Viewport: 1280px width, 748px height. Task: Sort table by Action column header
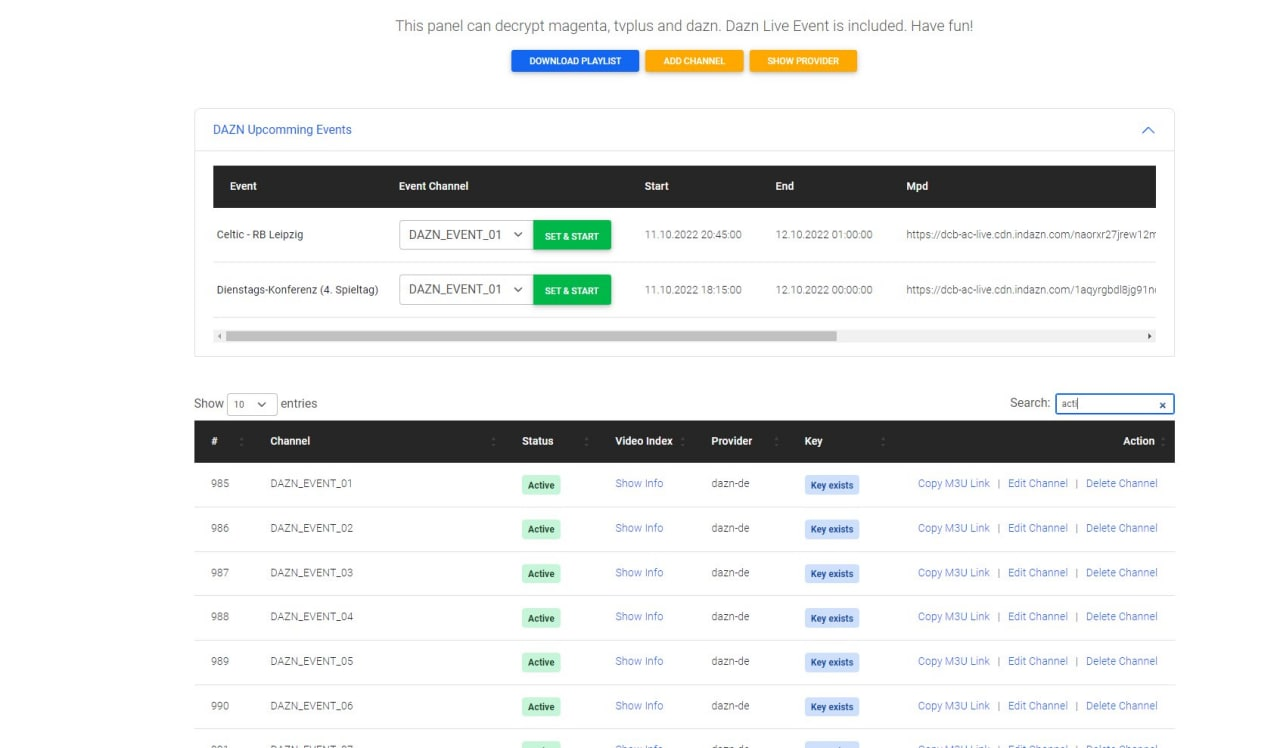(1035, 441)
